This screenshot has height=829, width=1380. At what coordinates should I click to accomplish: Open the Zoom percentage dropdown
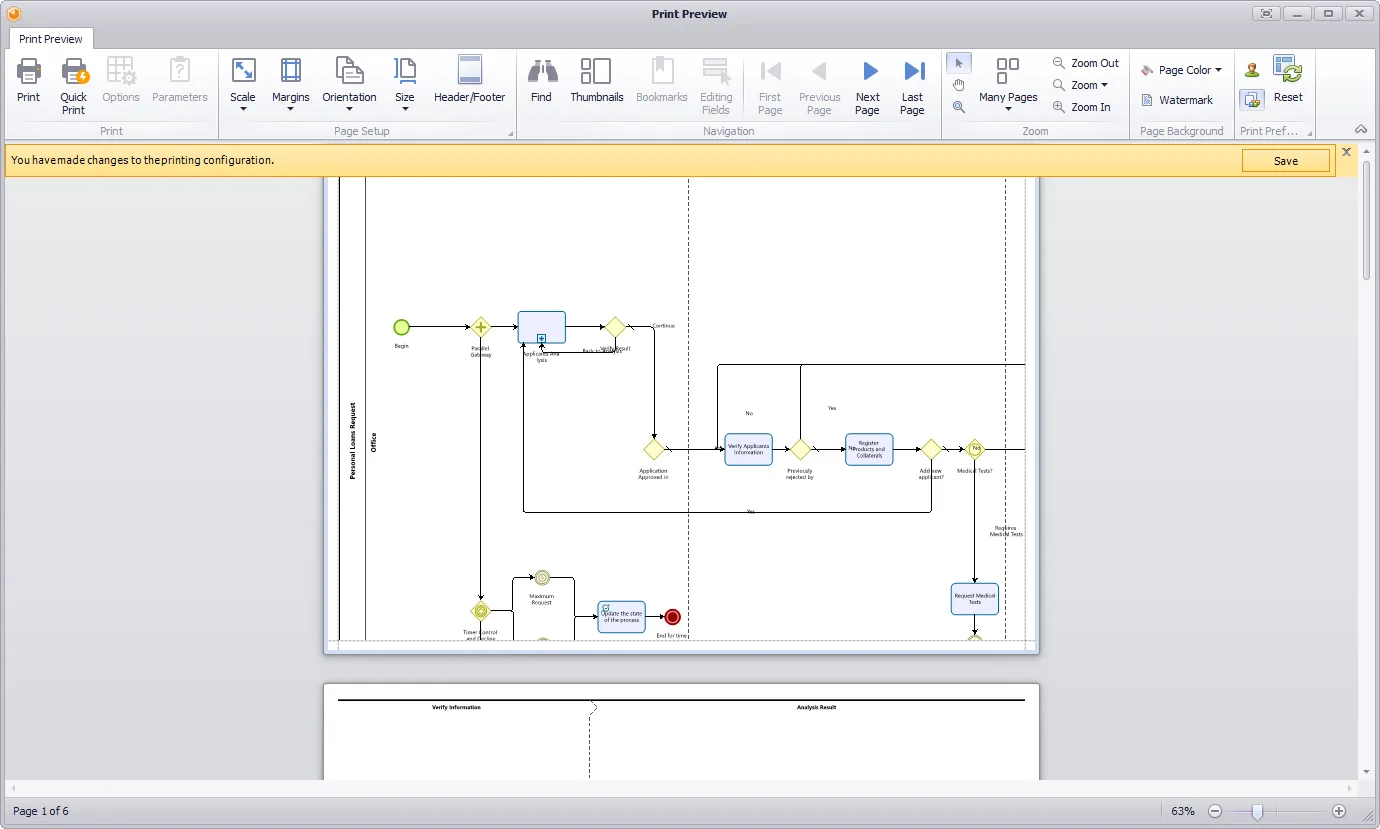pos(1081,85)
